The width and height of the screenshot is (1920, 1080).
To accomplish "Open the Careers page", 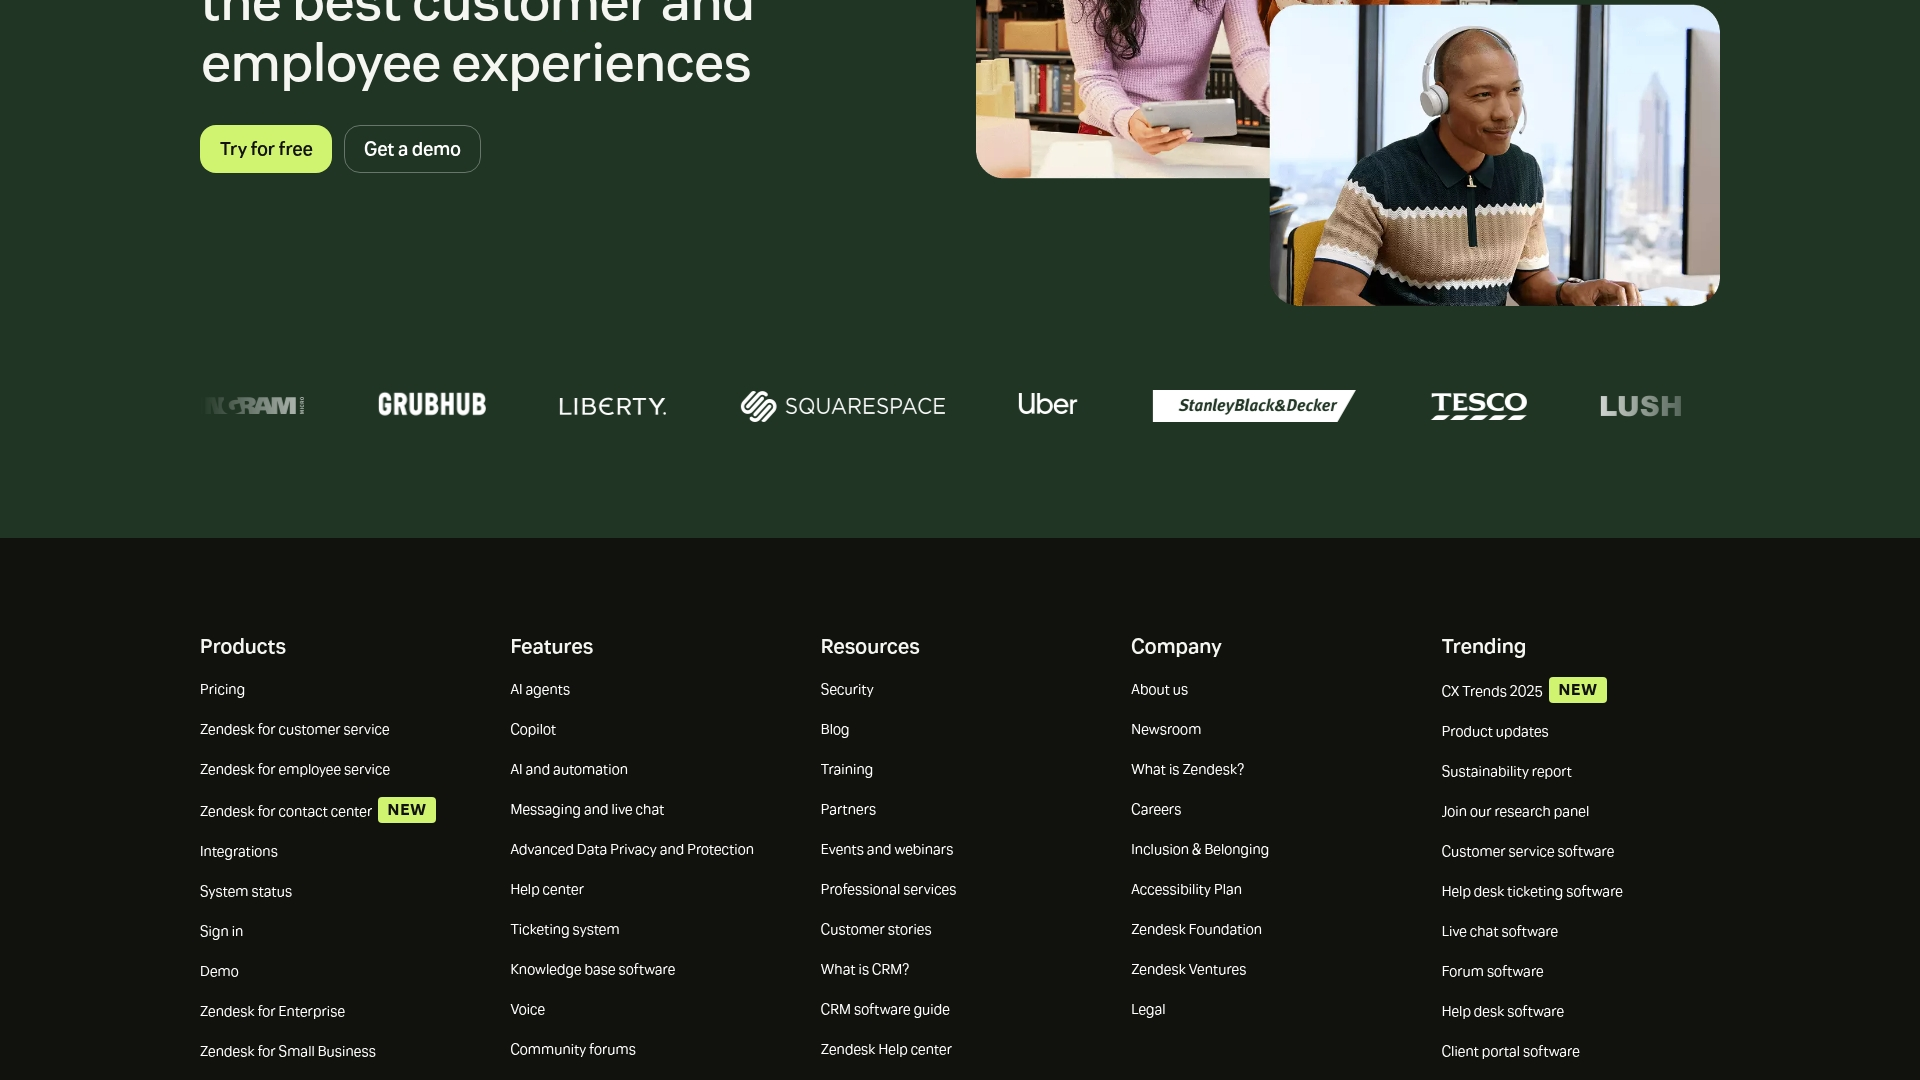I will (1156, 809).
